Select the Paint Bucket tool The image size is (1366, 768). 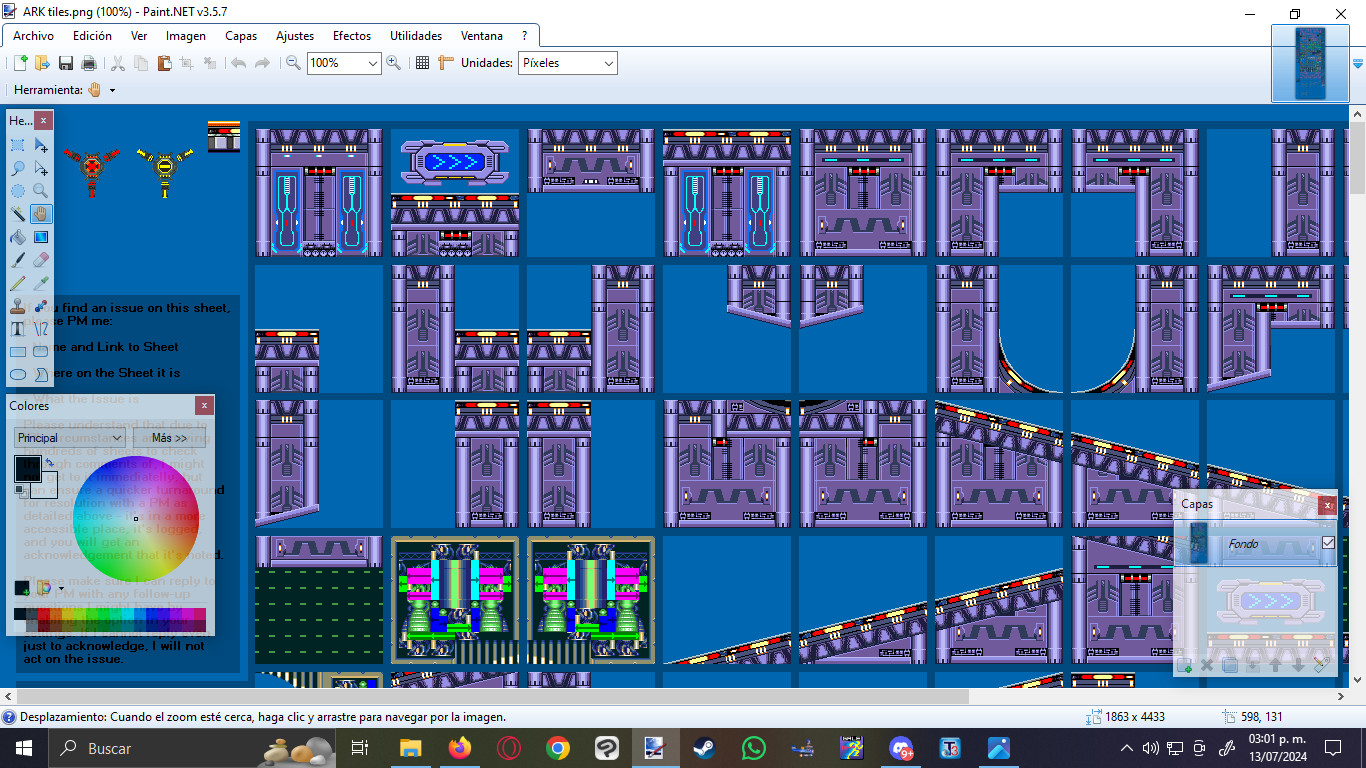tap(17, 237)
